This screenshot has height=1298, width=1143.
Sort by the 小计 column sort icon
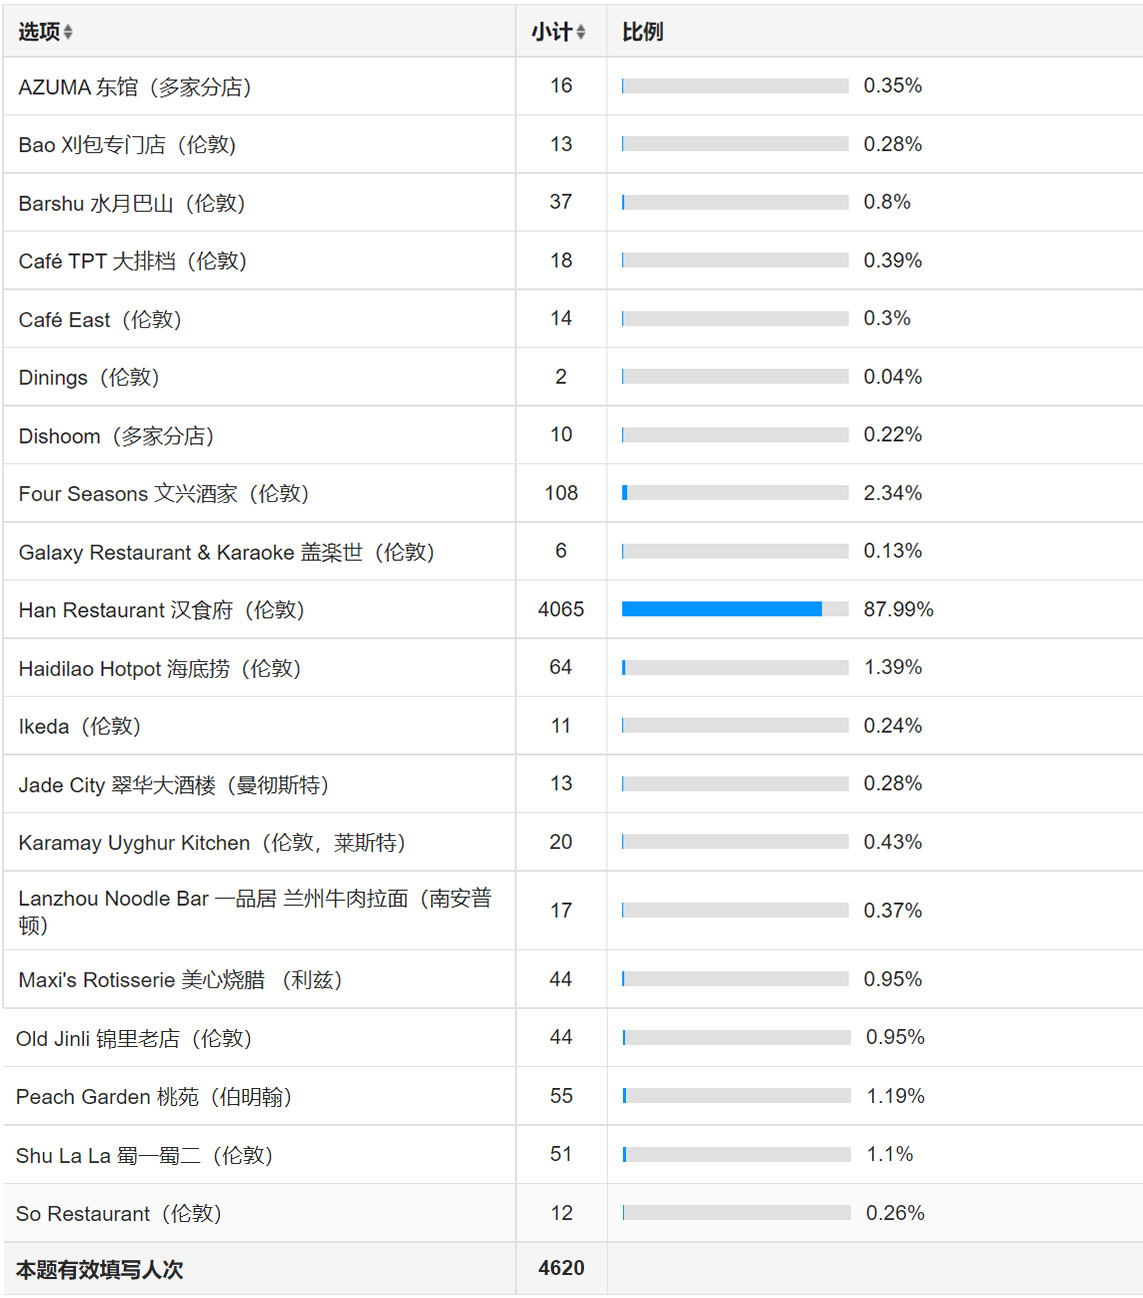coord(581,32)
